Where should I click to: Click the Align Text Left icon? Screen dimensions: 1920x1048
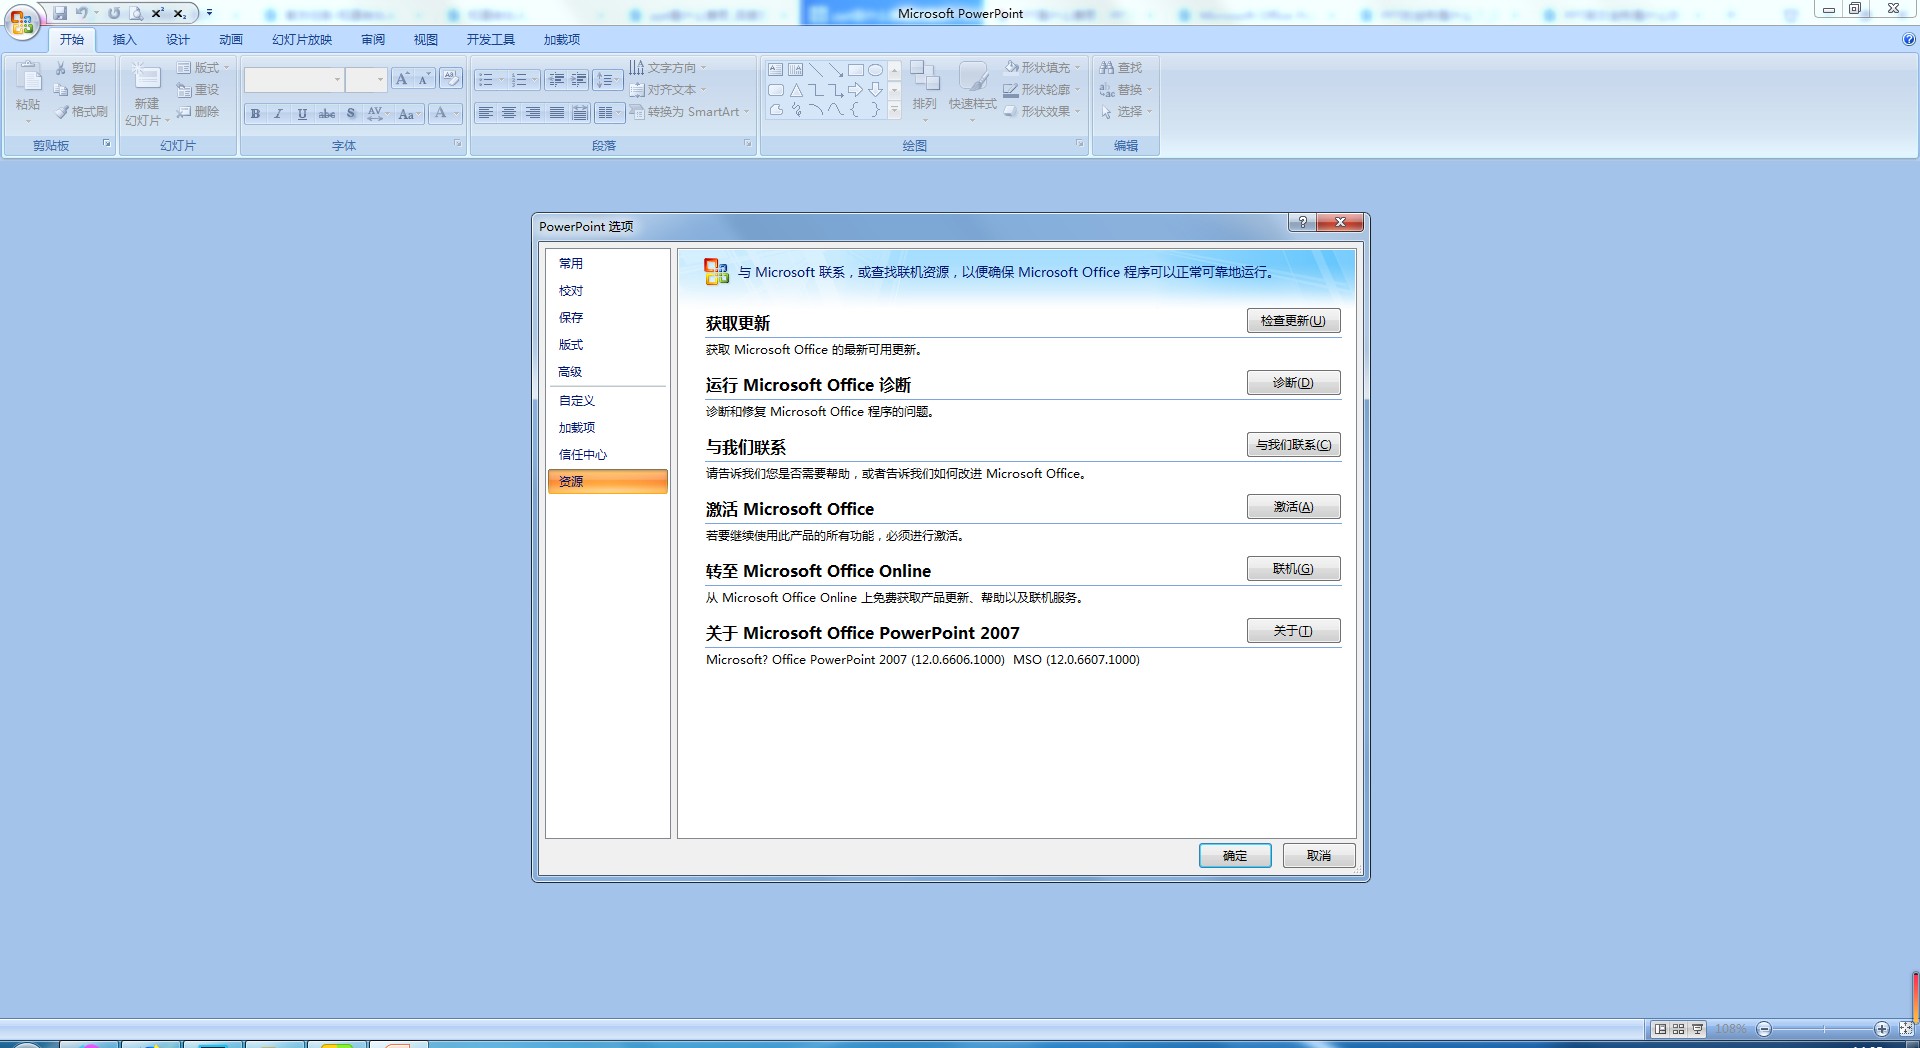485,113
